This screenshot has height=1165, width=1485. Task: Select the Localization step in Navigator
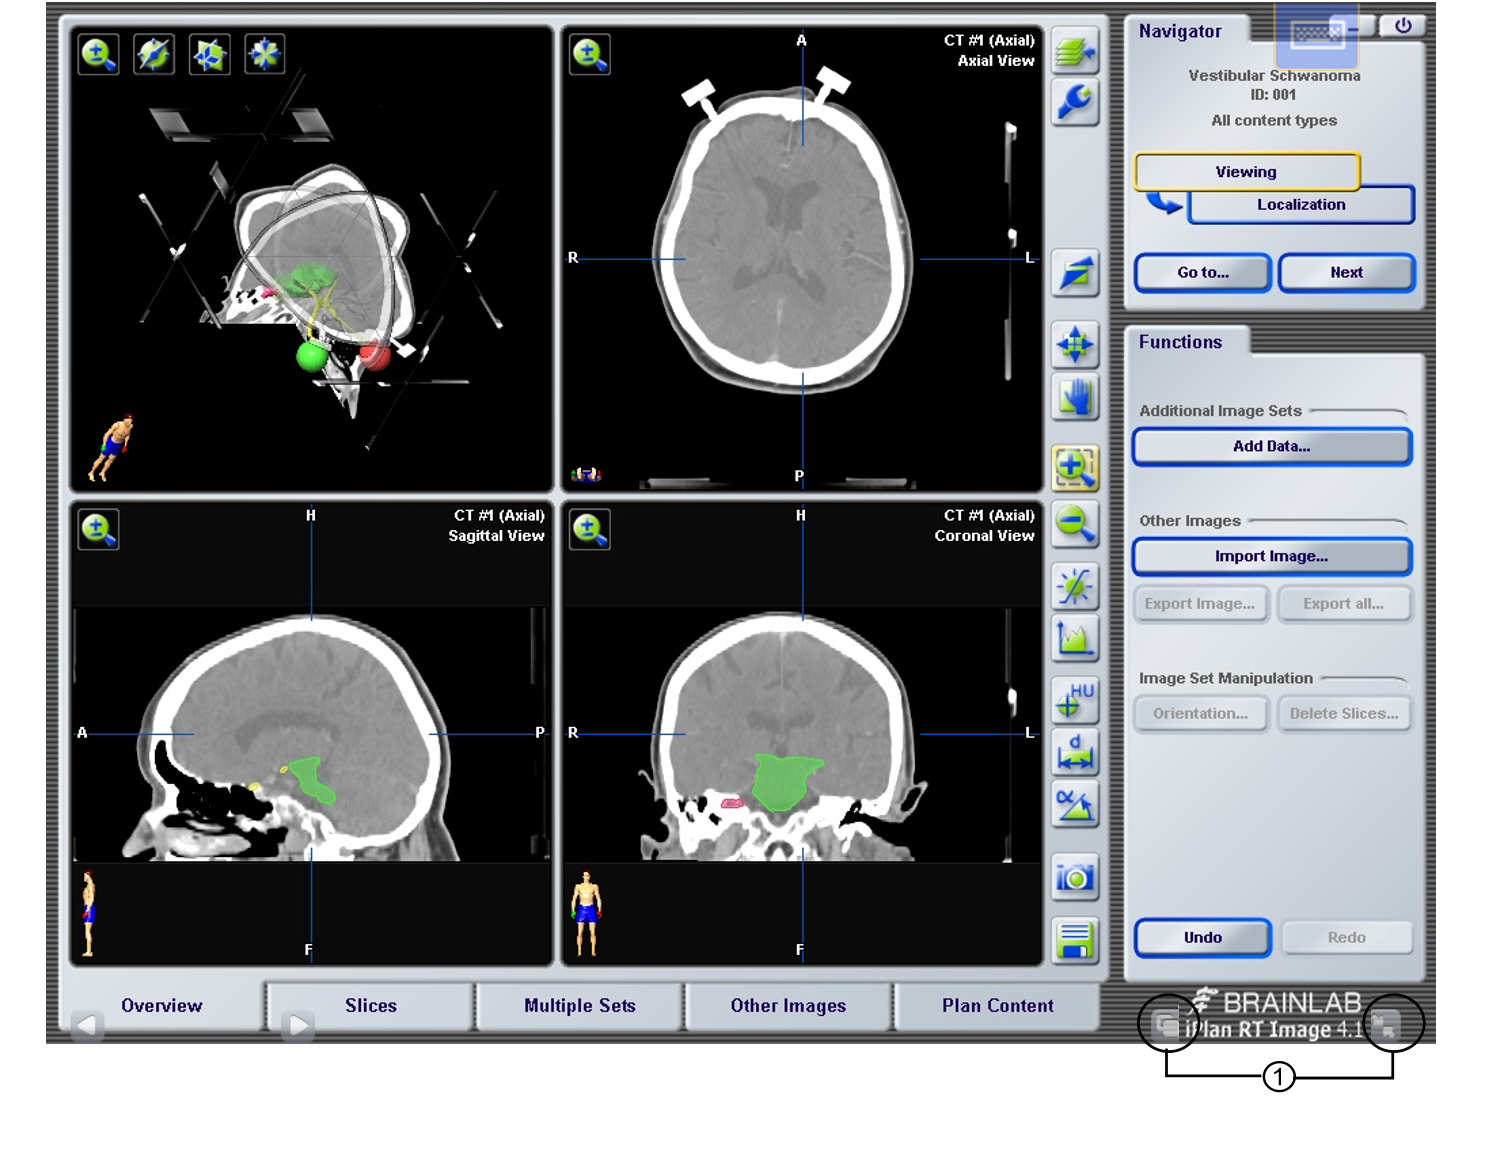(x=1301, y=204)
